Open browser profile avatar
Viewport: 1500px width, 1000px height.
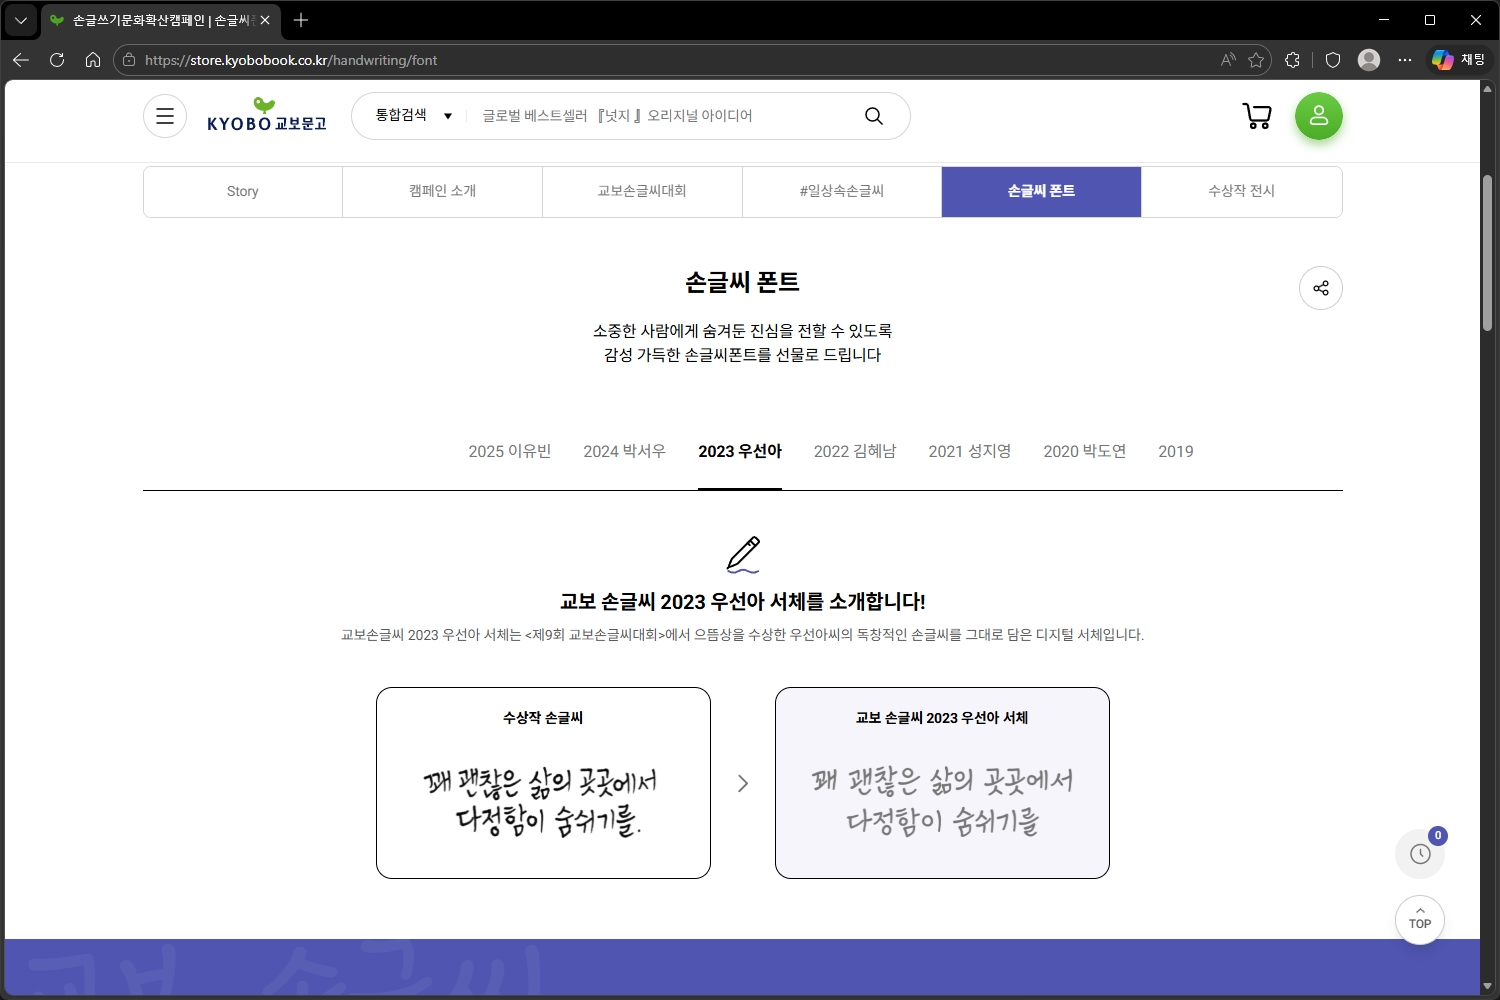point(1369,60)
